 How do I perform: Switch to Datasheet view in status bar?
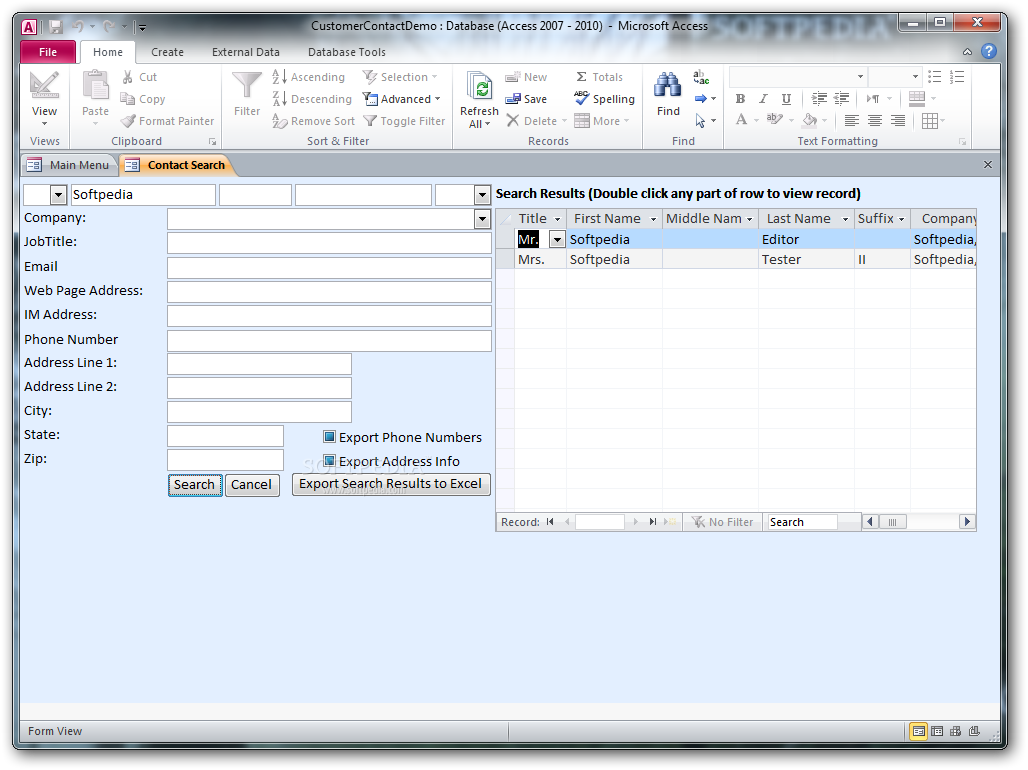coord(937,731)
